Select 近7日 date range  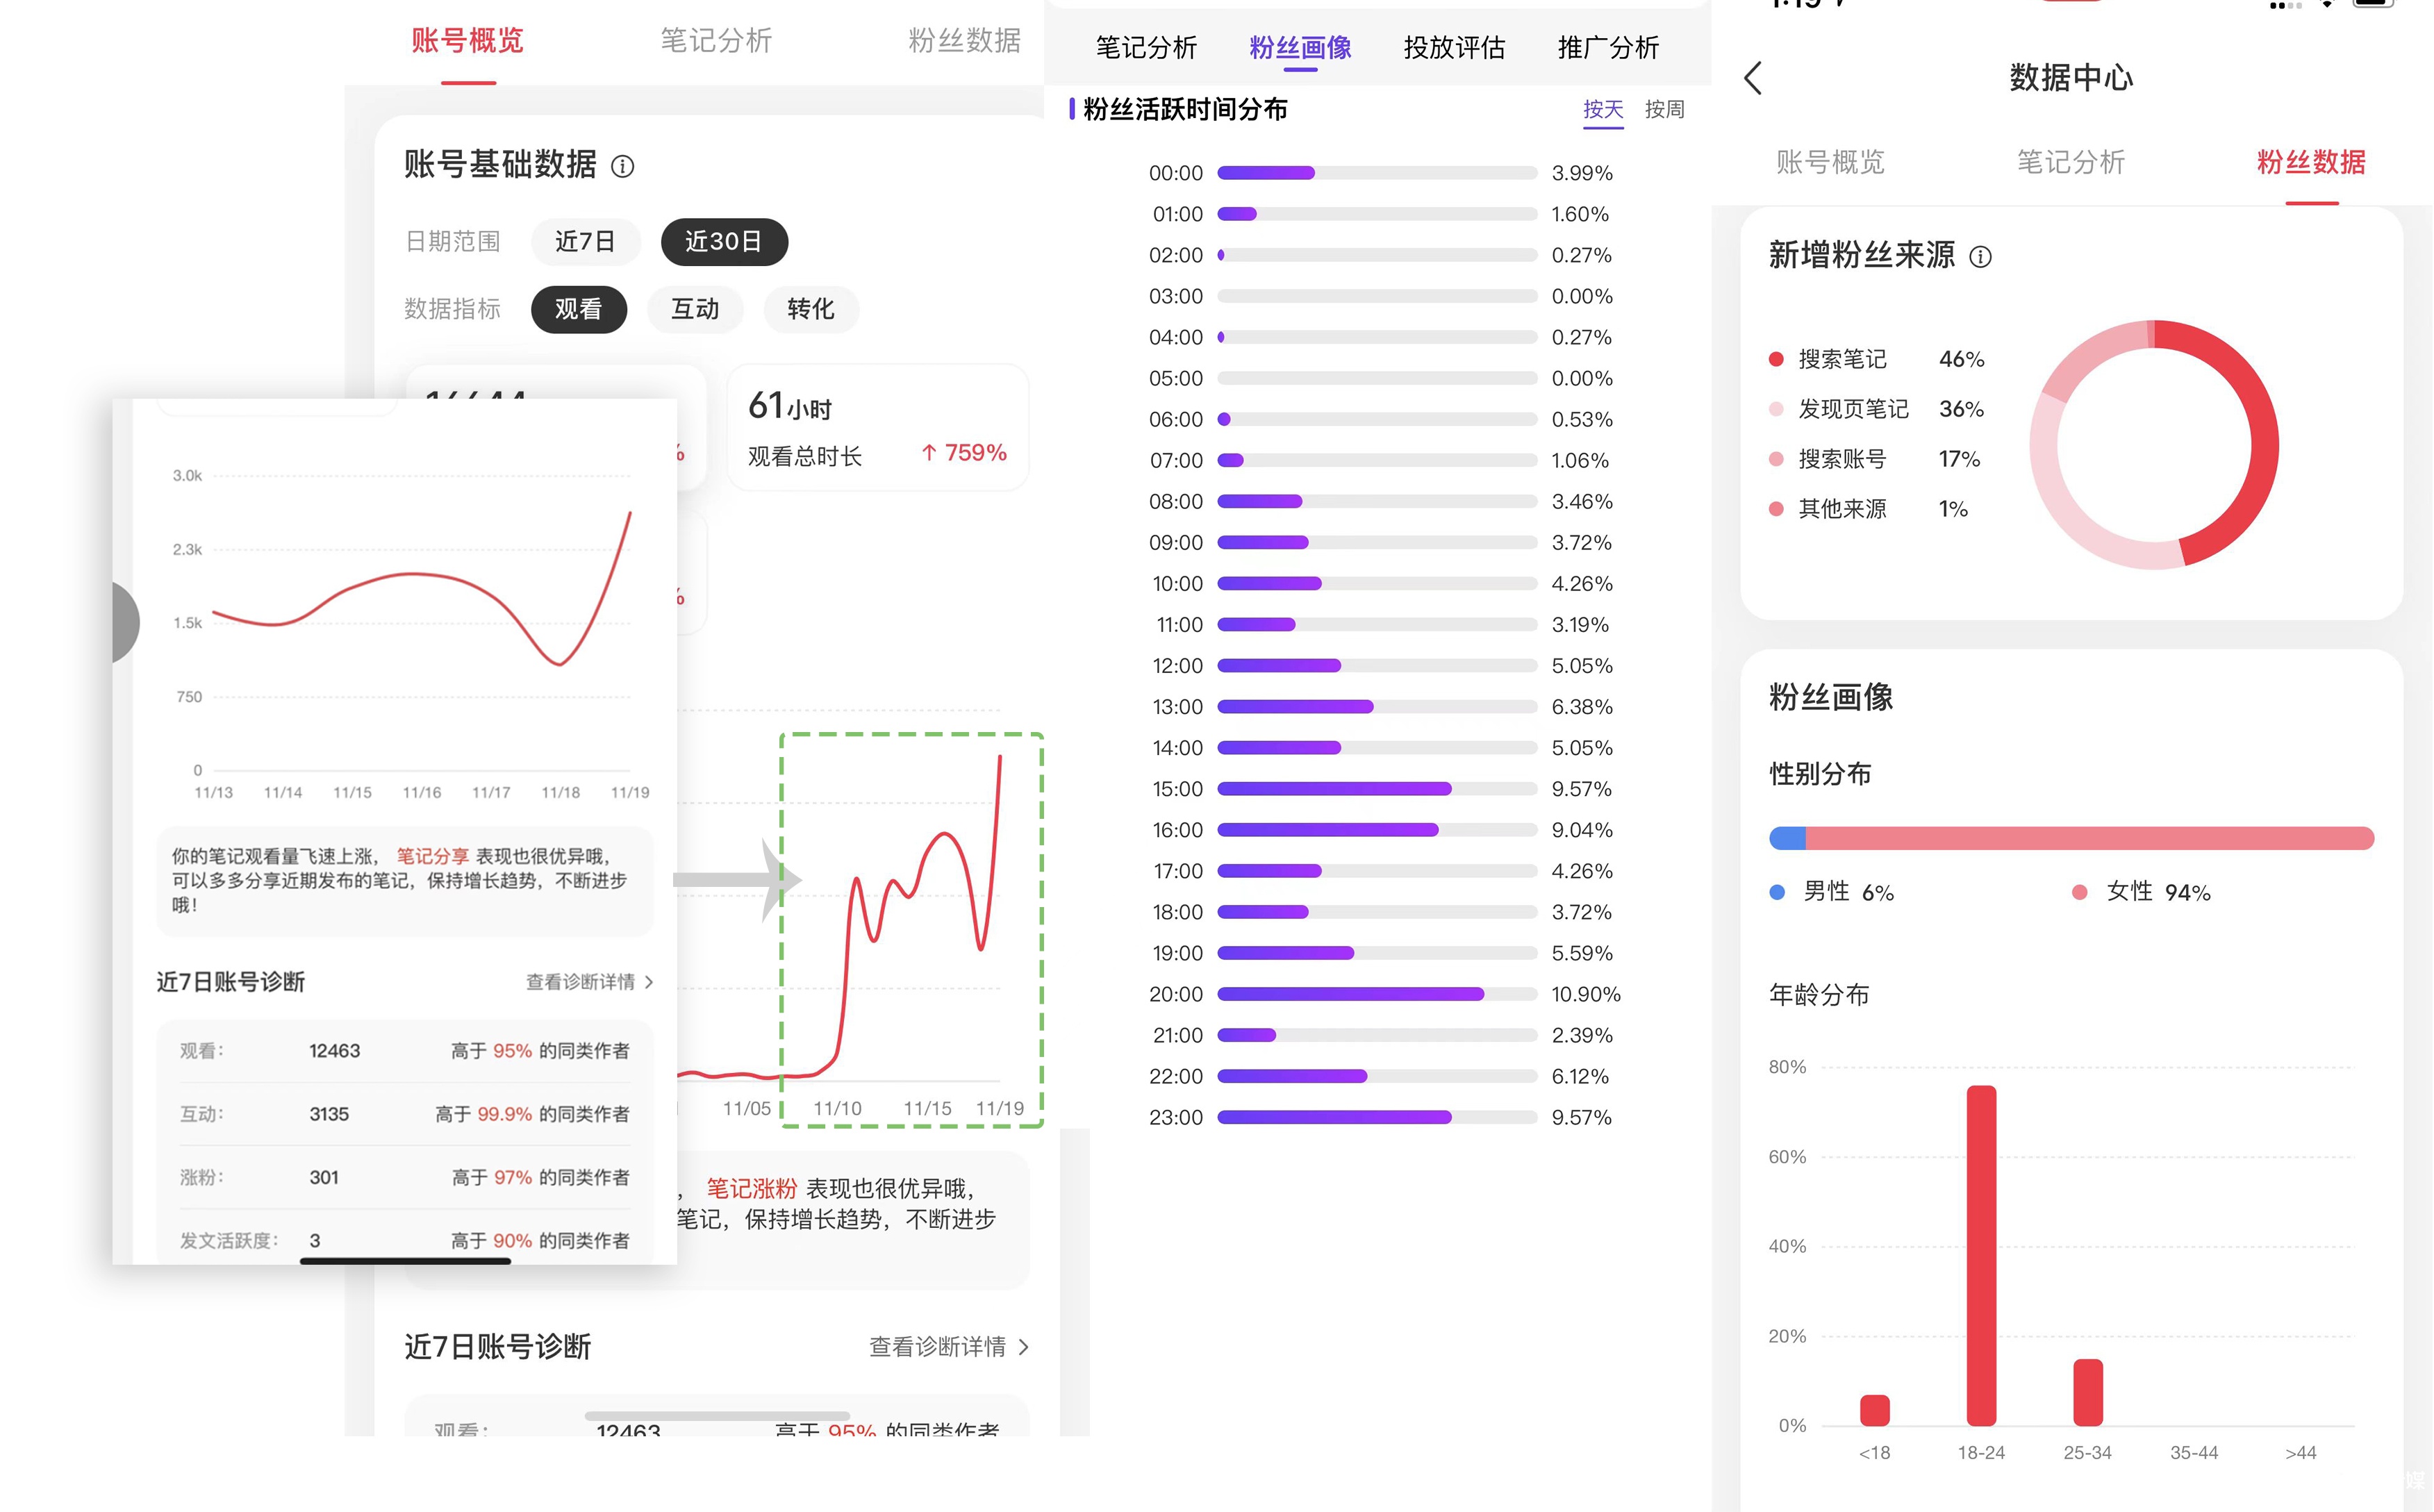point(584,242)
